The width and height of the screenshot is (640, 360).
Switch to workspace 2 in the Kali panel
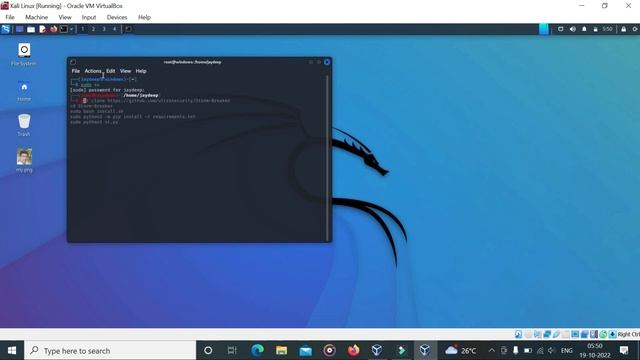[x=93, y=29]
